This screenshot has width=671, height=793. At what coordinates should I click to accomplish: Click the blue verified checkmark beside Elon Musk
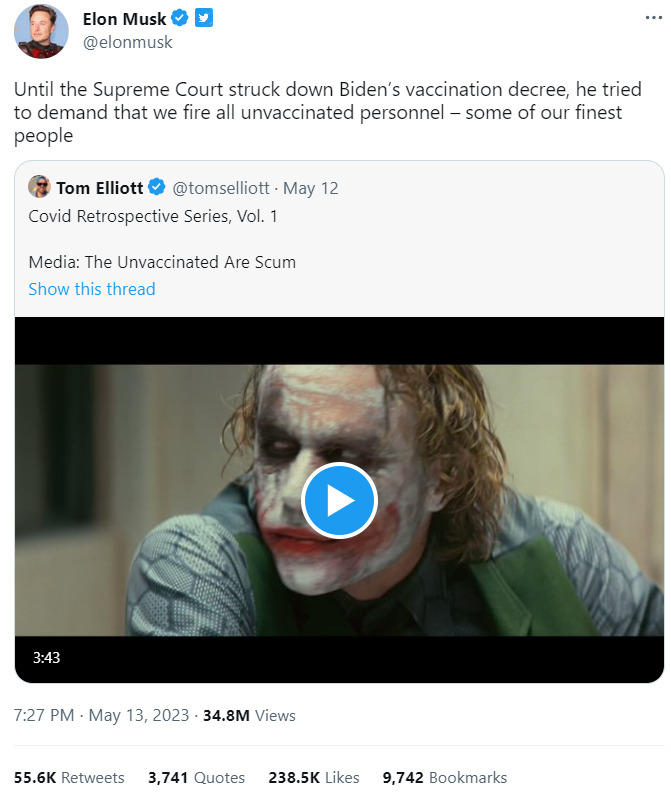click(x=181, y=19)
